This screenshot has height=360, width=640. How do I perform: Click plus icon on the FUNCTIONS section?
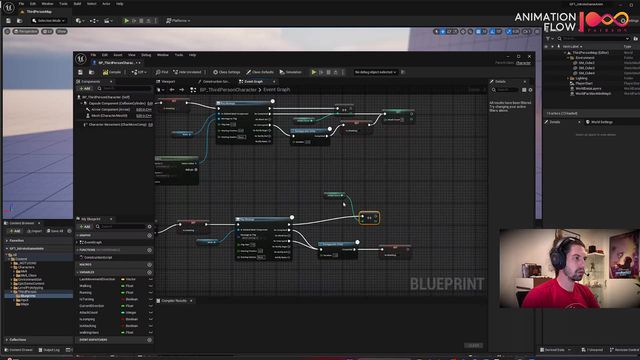point(149,250)
